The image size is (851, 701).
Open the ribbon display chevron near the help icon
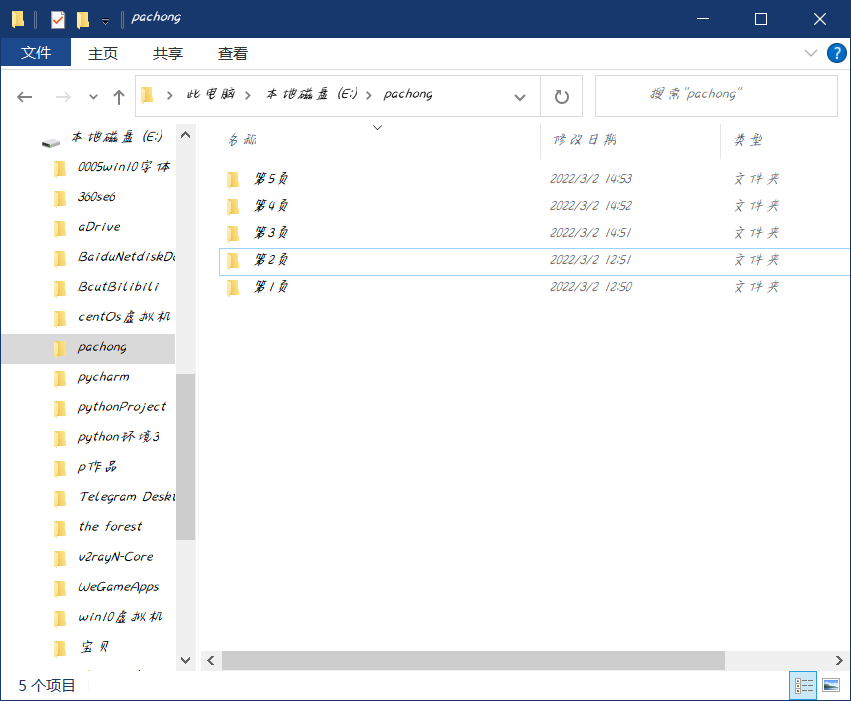pyautogui.click(x=812, y=53)
